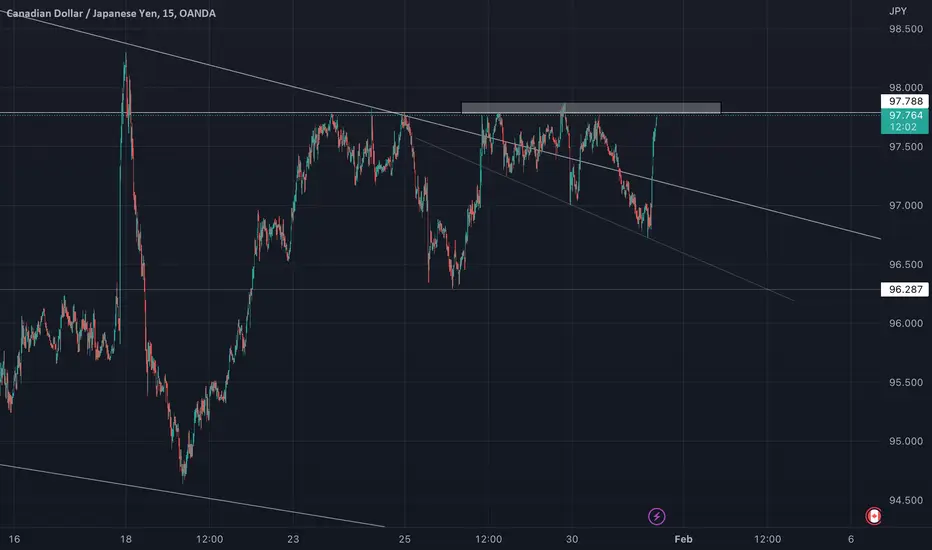Click the Feb label on time axis

click(683, 539)
